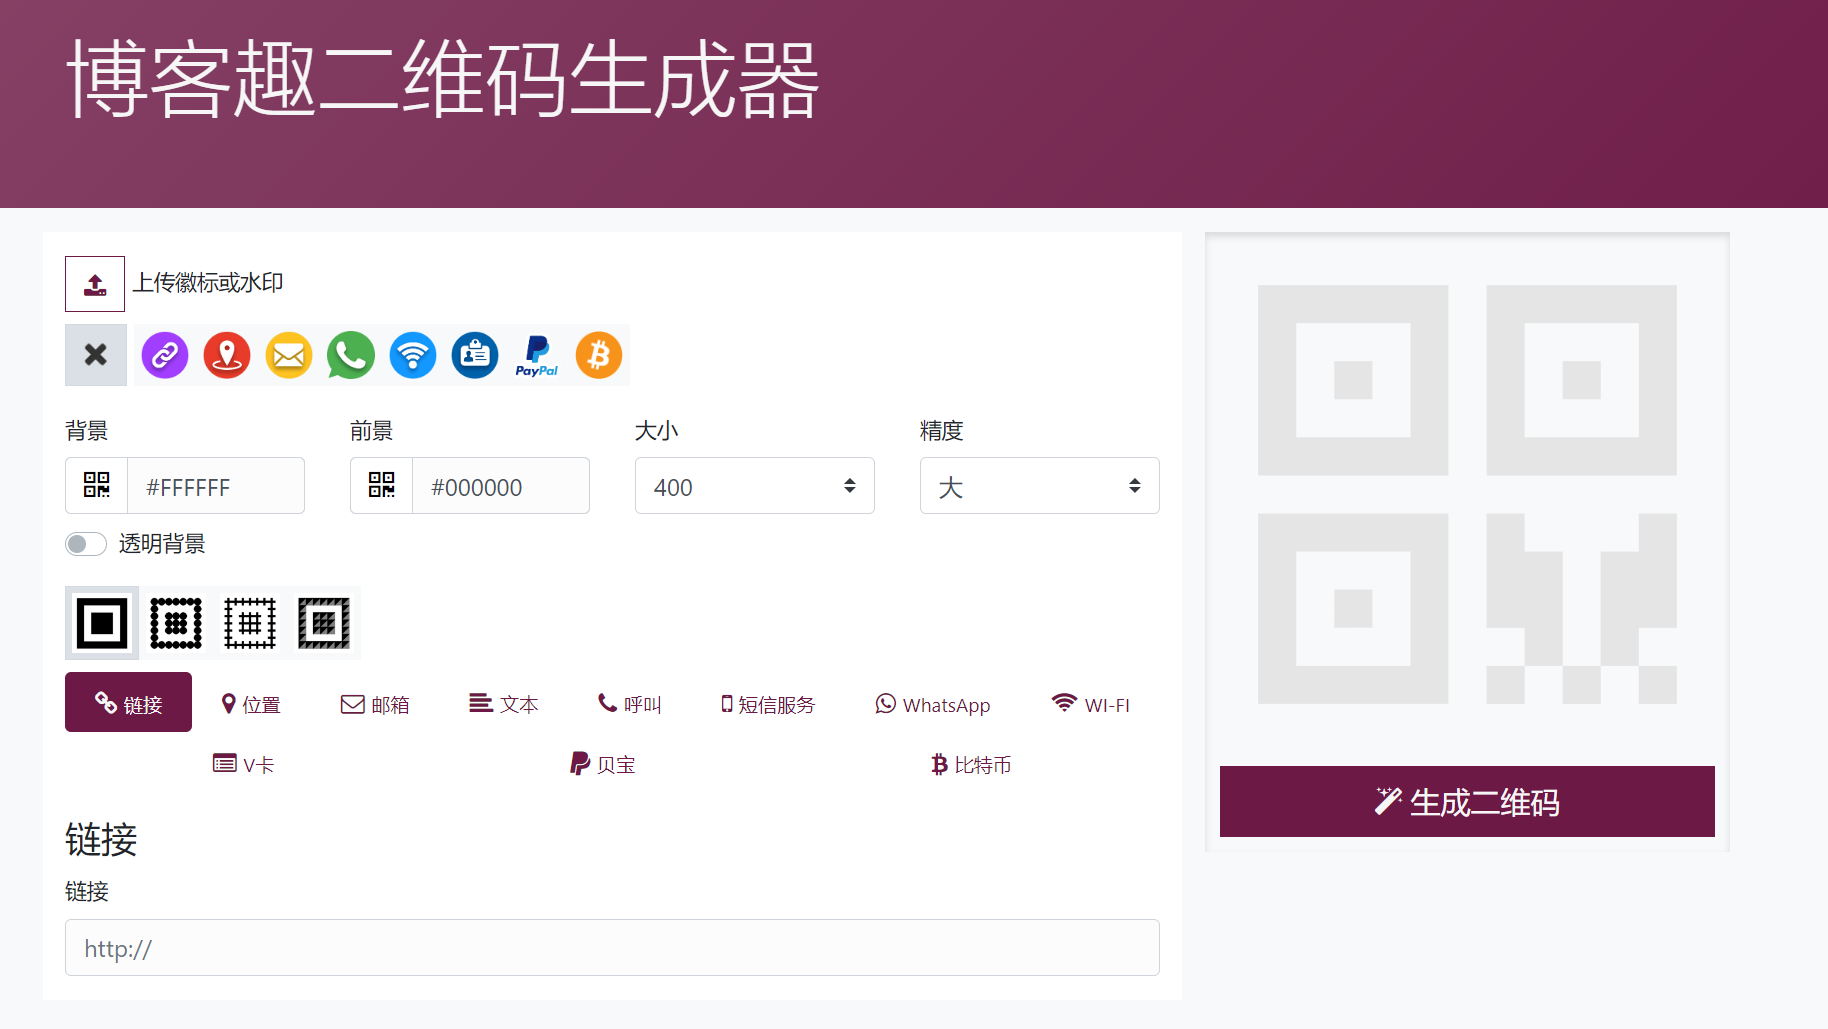Switch to the 短信服务 SMS tab
1828x1029 pixels.
(768, 704)
